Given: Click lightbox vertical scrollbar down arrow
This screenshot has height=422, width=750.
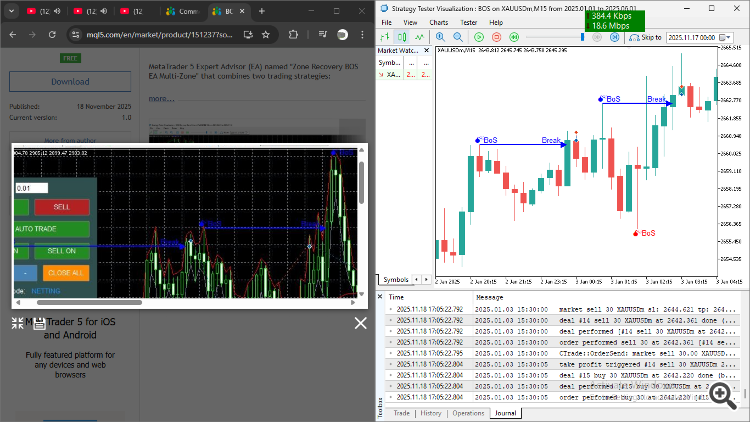Looking at the screenshot, I should pos(362,294).
